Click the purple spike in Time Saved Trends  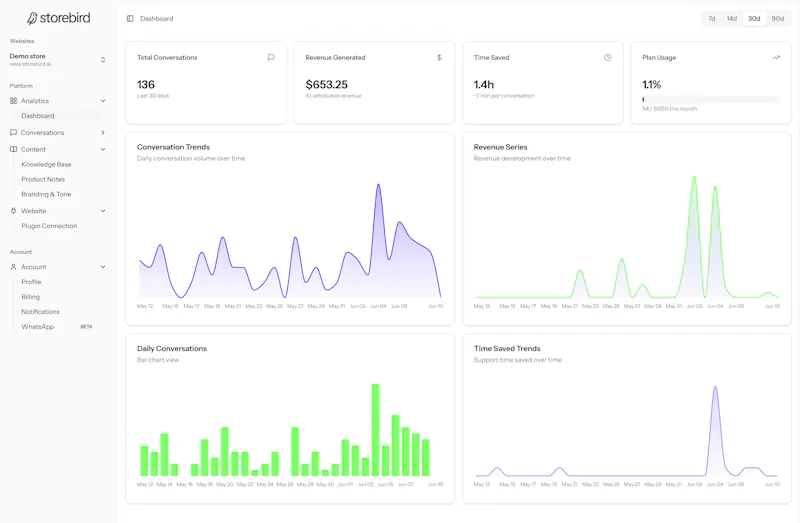(715, 388)
